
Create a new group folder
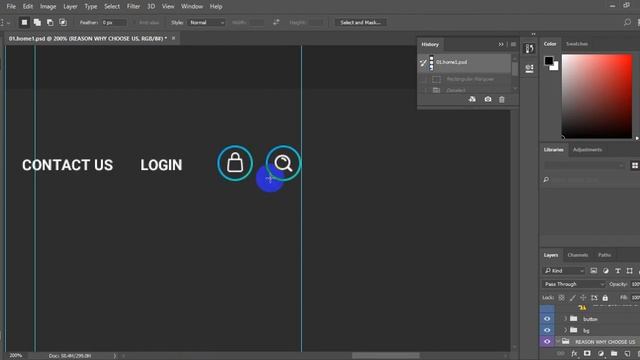coord(614,353)
